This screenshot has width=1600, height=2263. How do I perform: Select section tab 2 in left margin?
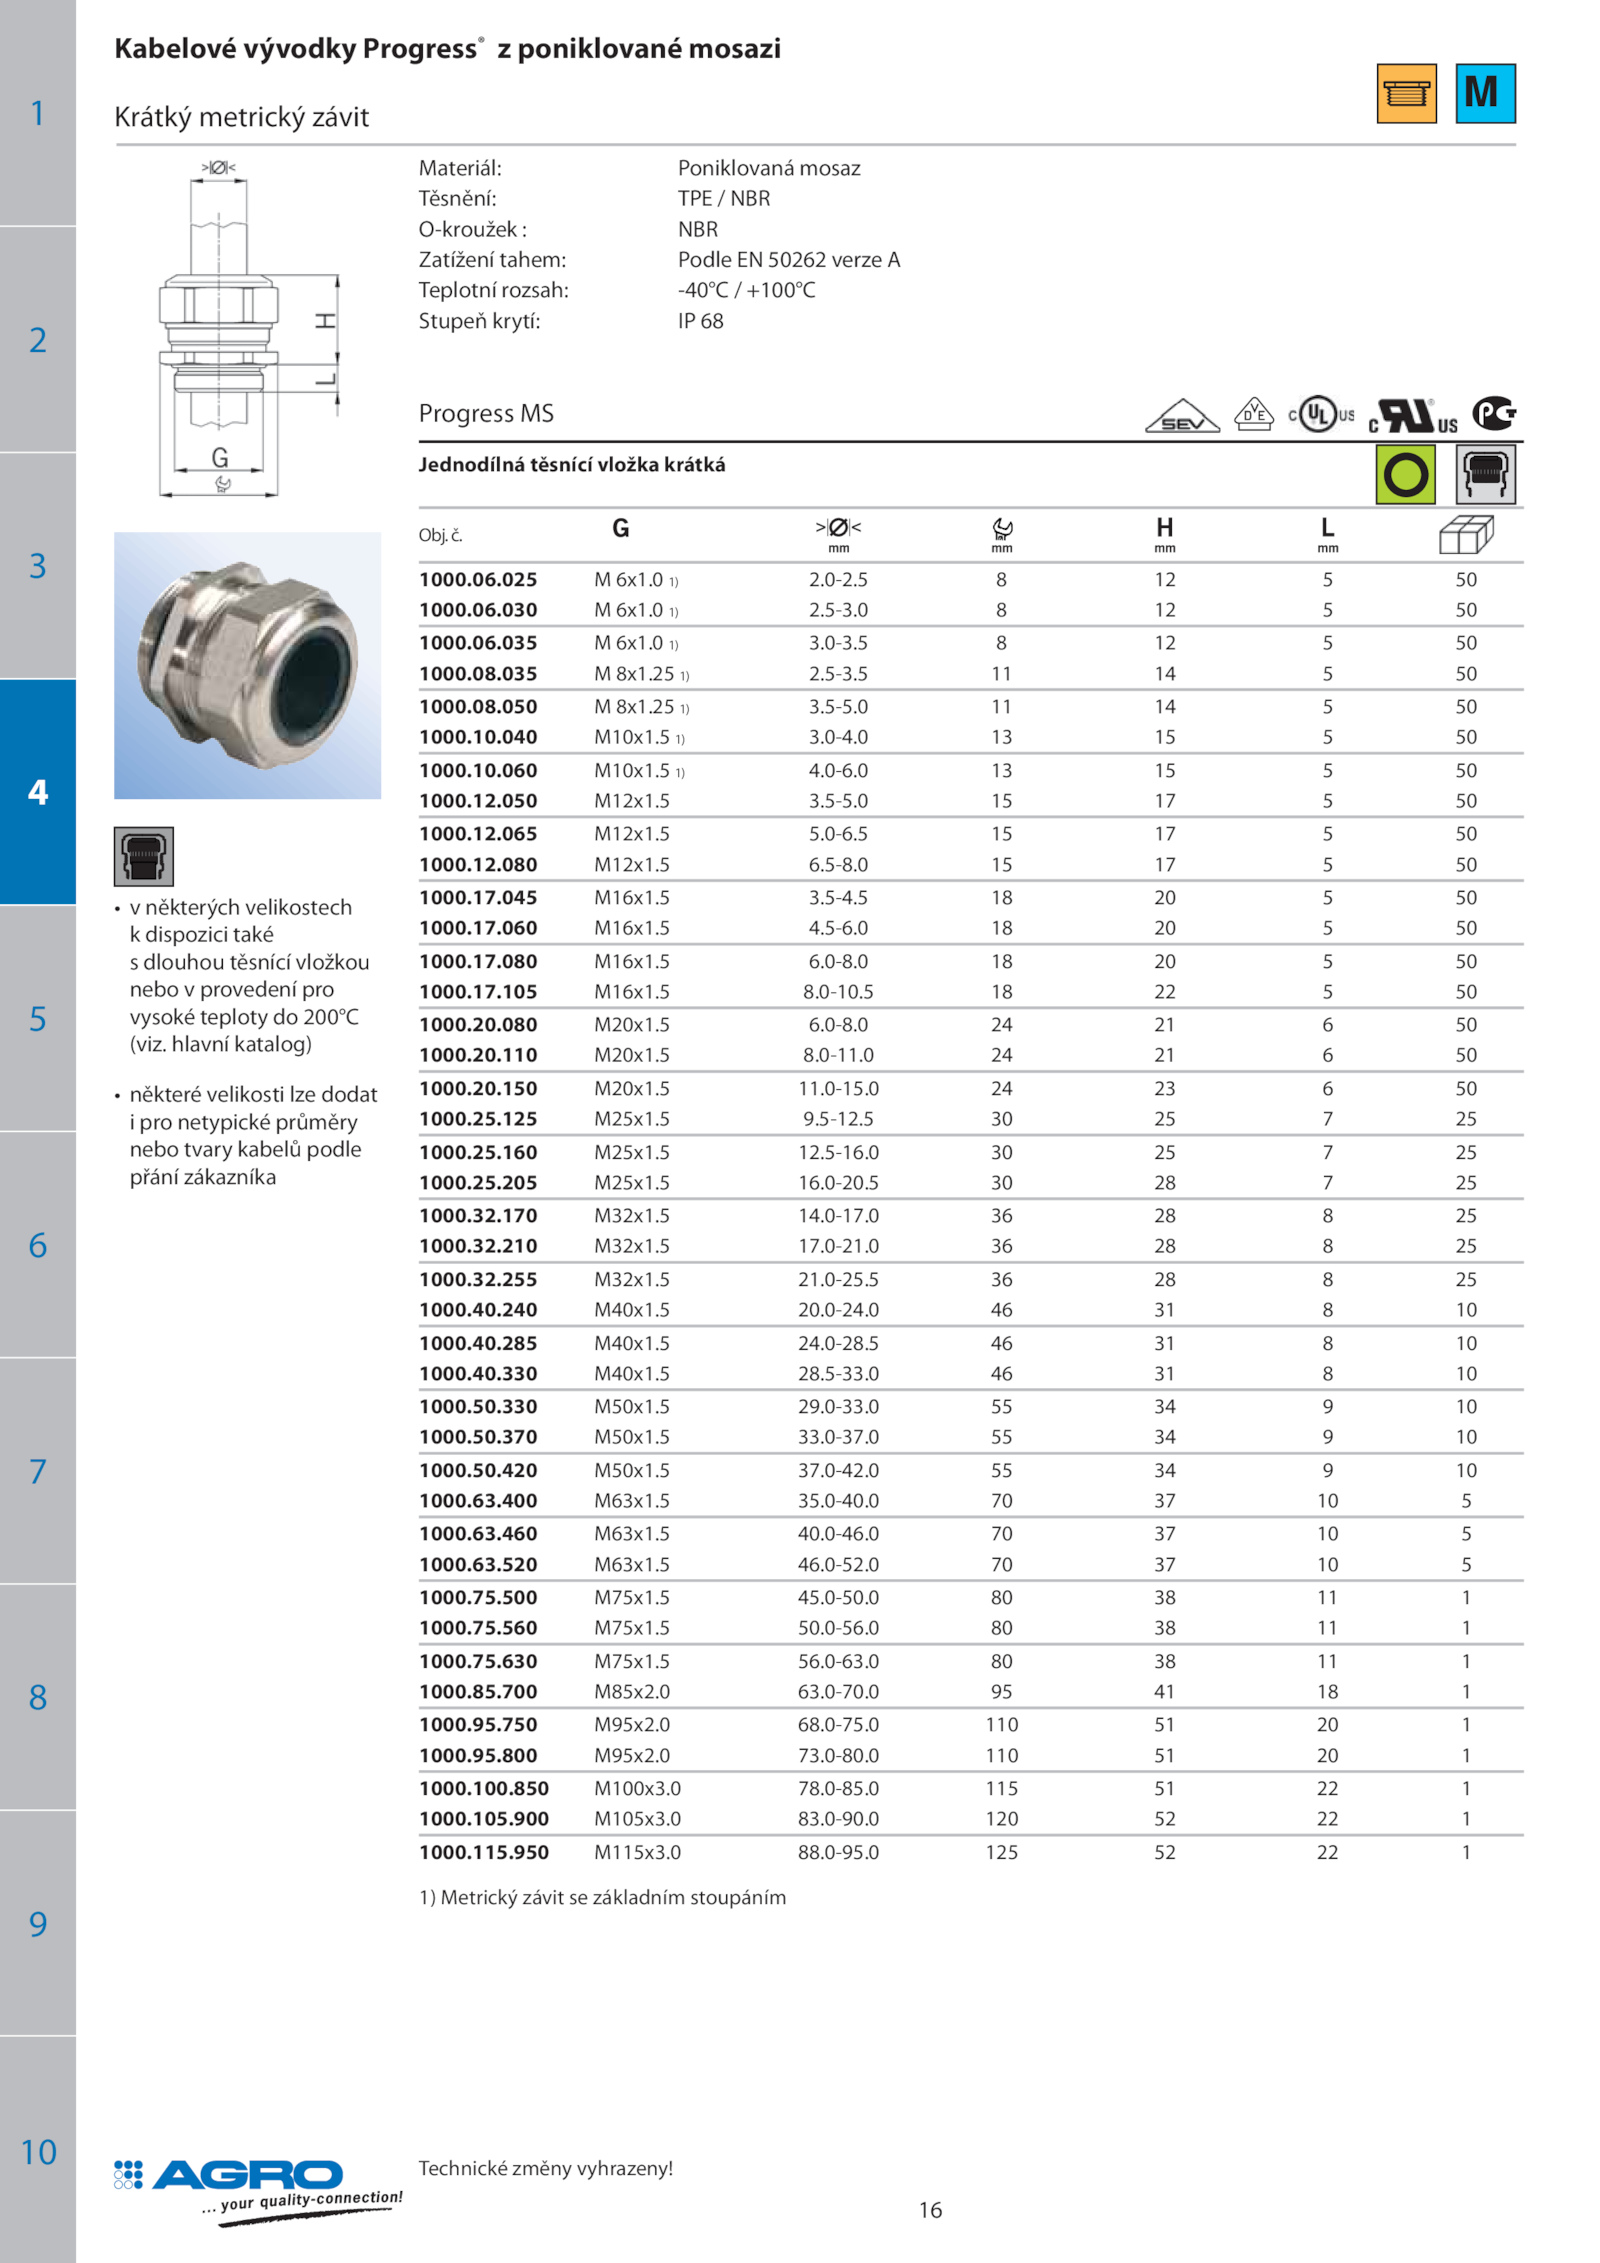click(38, 340)
